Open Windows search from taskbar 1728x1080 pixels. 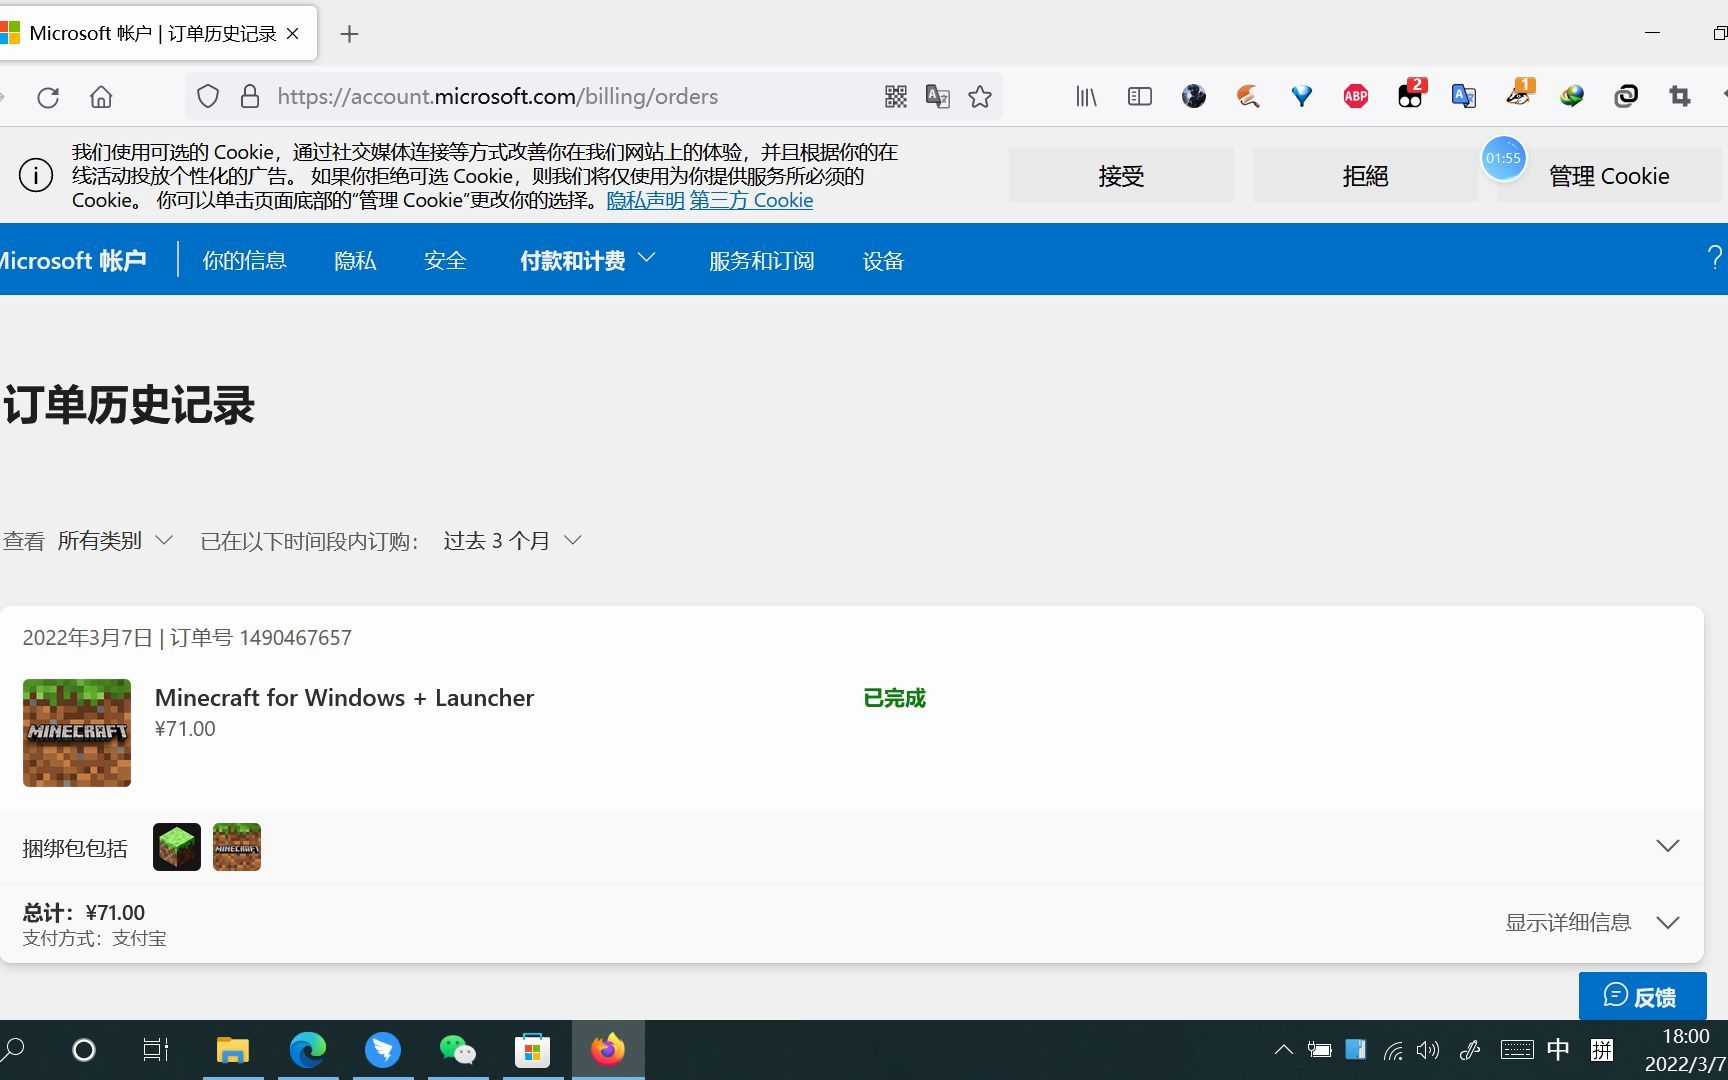tap(14, 1050)
